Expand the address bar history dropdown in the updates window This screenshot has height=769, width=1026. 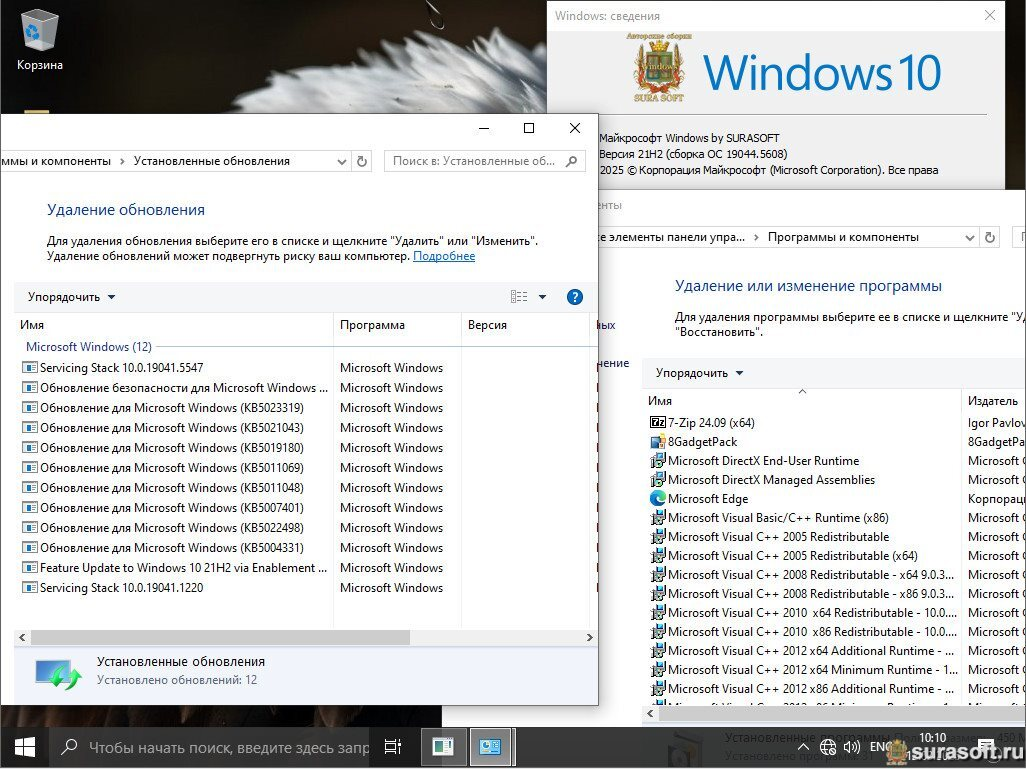tap(342, 161)
